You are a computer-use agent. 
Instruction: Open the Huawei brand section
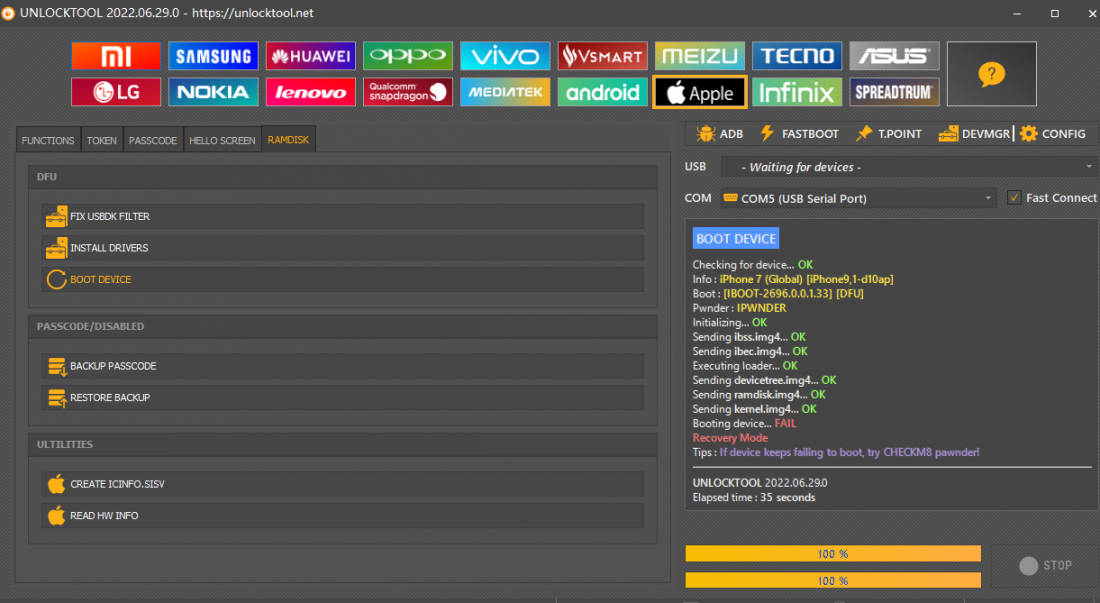(x=311, y=56)
